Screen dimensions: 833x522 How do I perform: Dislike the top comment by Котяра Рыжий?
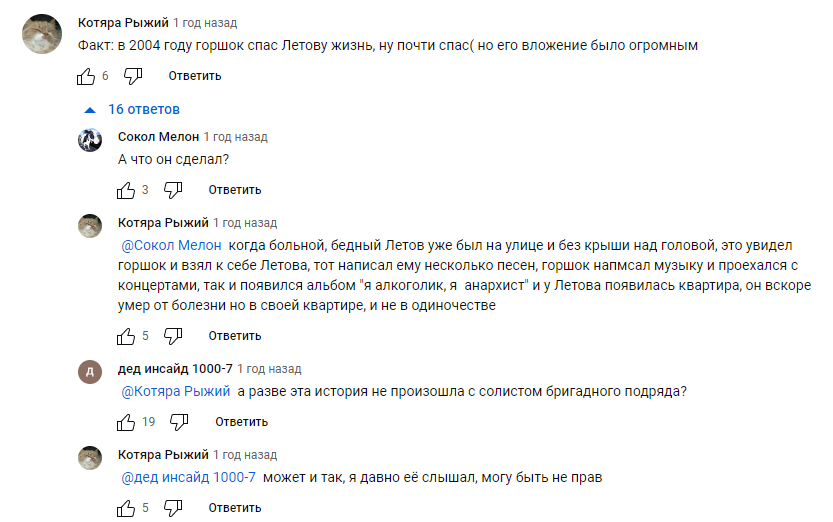pos(134,76)
